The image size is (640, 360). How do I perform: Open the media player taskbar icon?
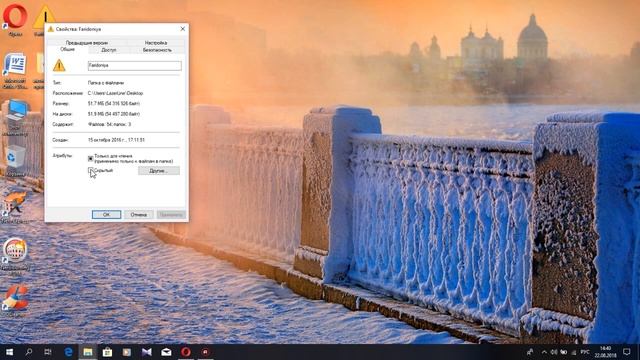(x=127, y=351)
